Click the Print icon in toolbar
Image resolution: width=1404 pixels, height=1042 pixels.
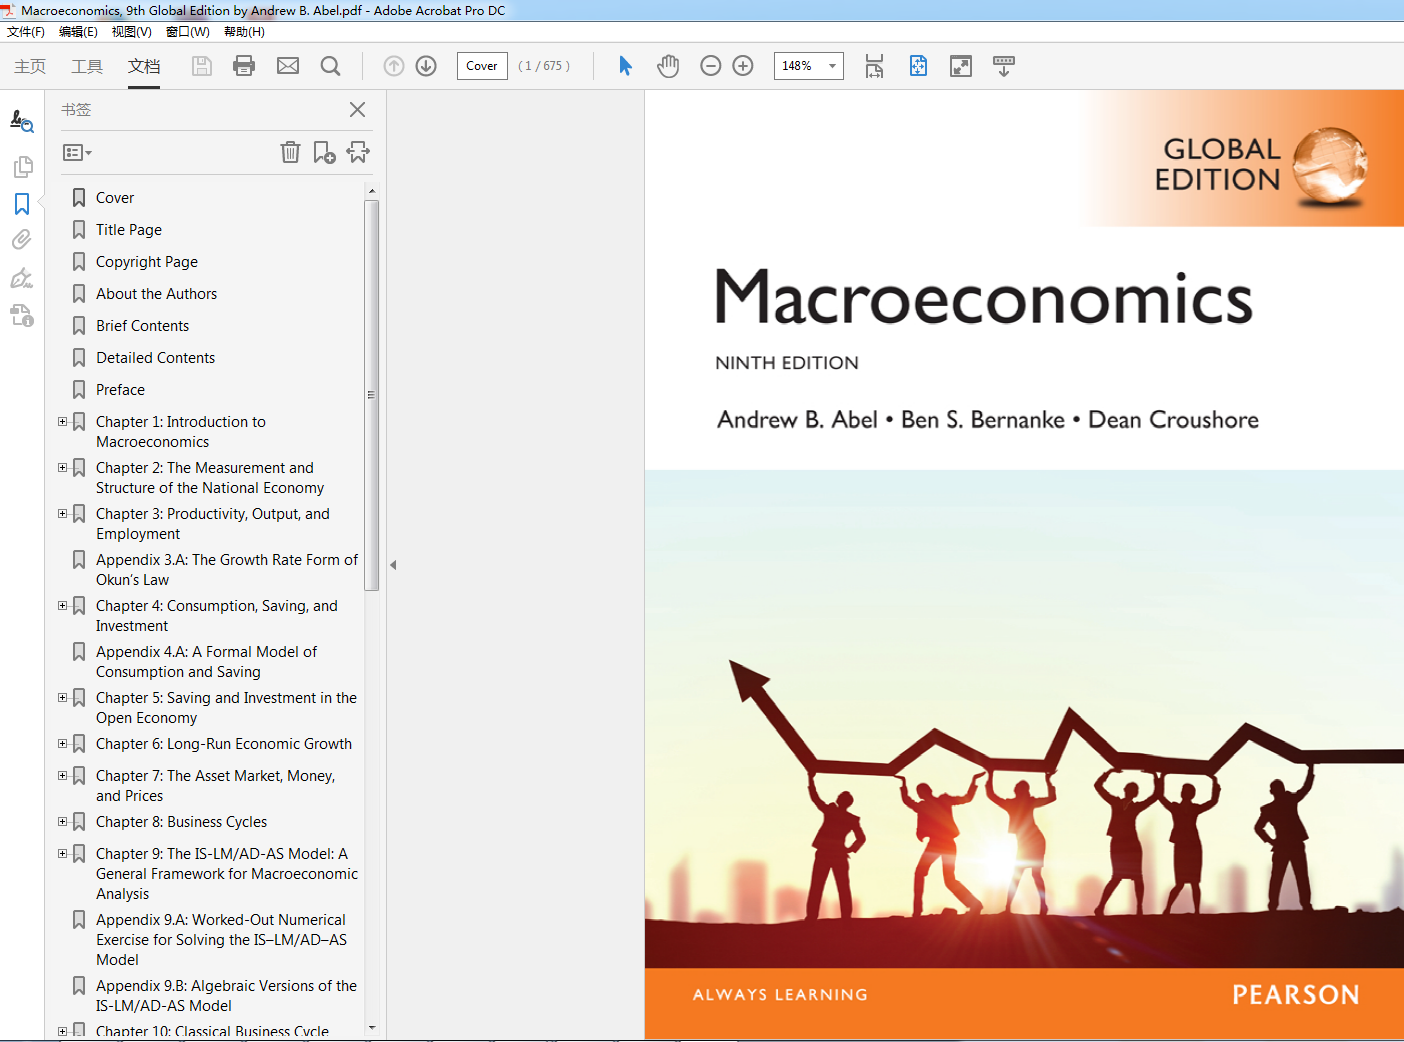tap(244, 66)
